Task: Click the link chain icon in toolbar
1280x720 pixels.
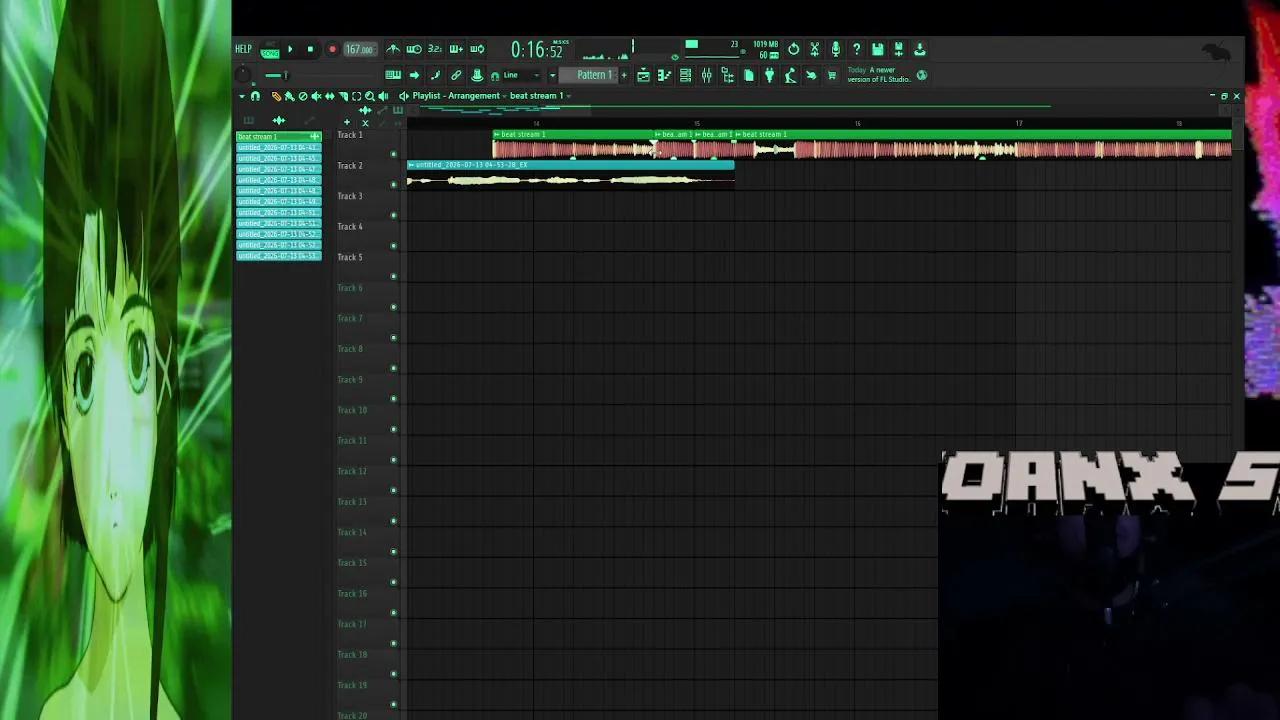Action: [456, 75]
